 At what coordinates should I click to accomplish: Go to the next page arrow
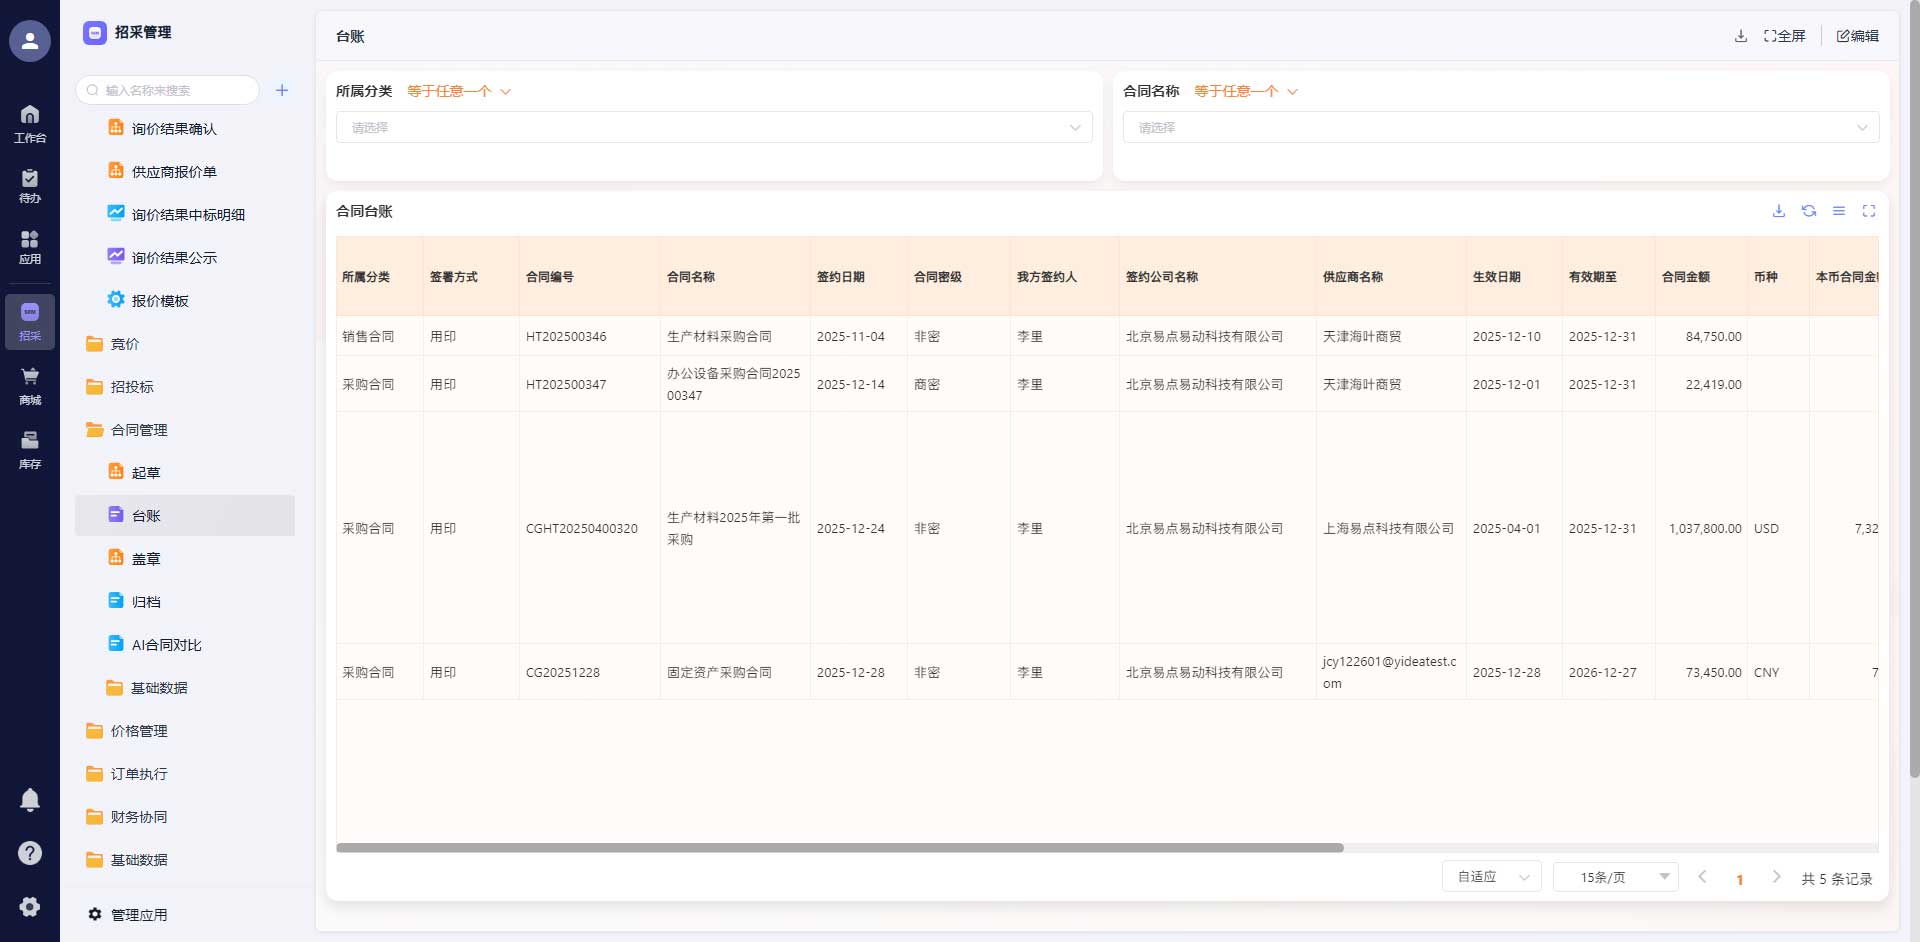(1777, 877)
